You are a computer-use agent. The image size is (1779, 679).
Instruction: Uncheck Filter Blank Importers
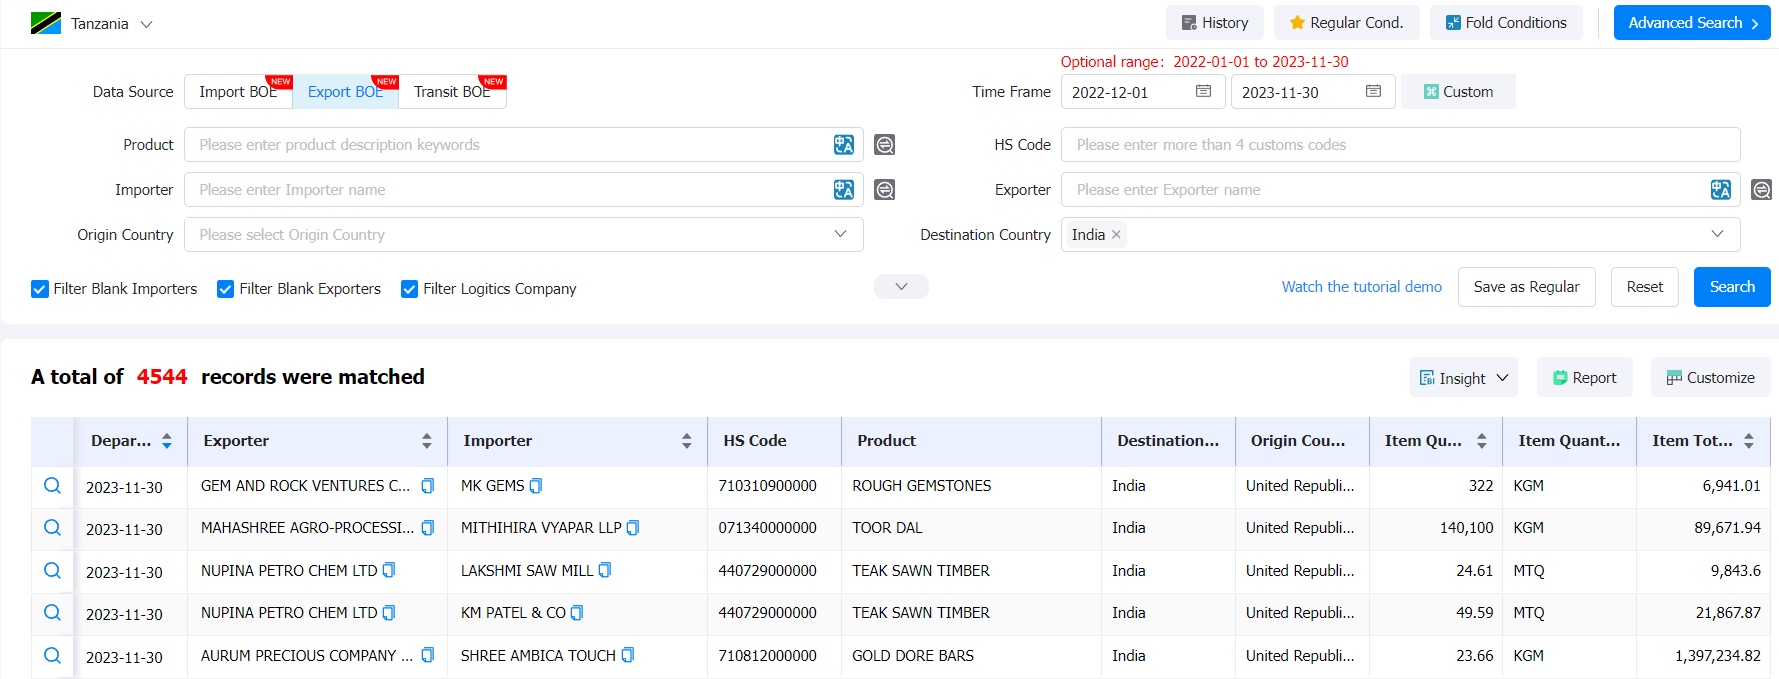pos(40,289)
